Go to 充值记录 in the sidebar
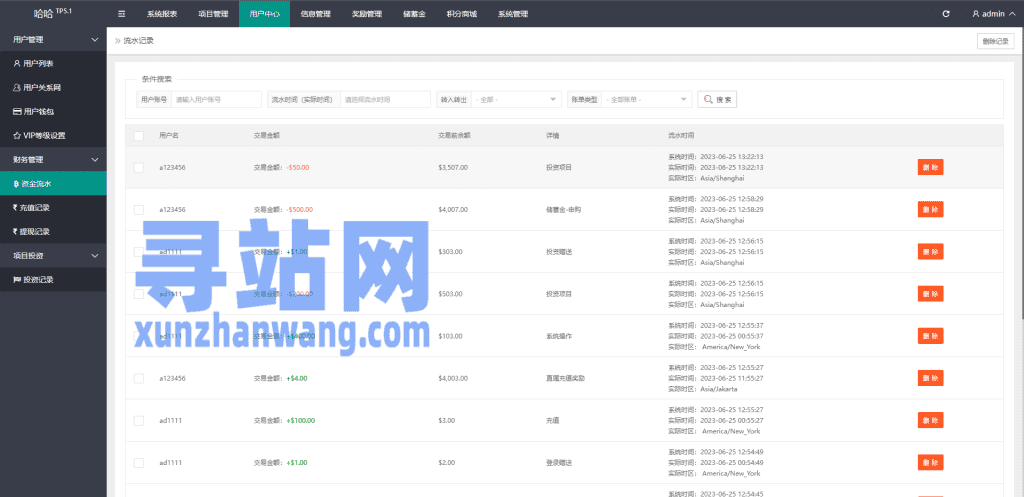This screenshot has height=497, width=1024. coord(53,208)
